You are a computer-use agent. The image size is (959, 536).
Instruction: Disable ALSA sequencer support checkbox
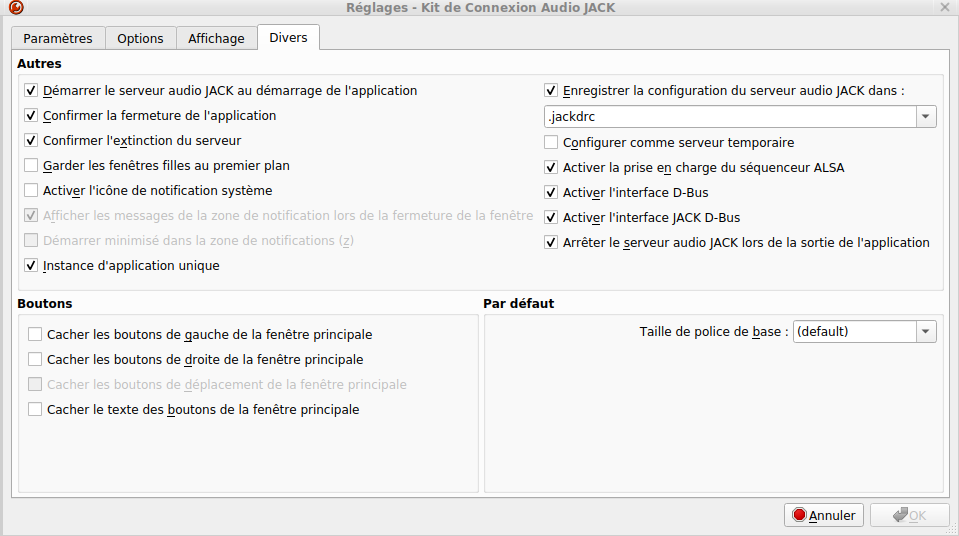[x=551, y=168]
